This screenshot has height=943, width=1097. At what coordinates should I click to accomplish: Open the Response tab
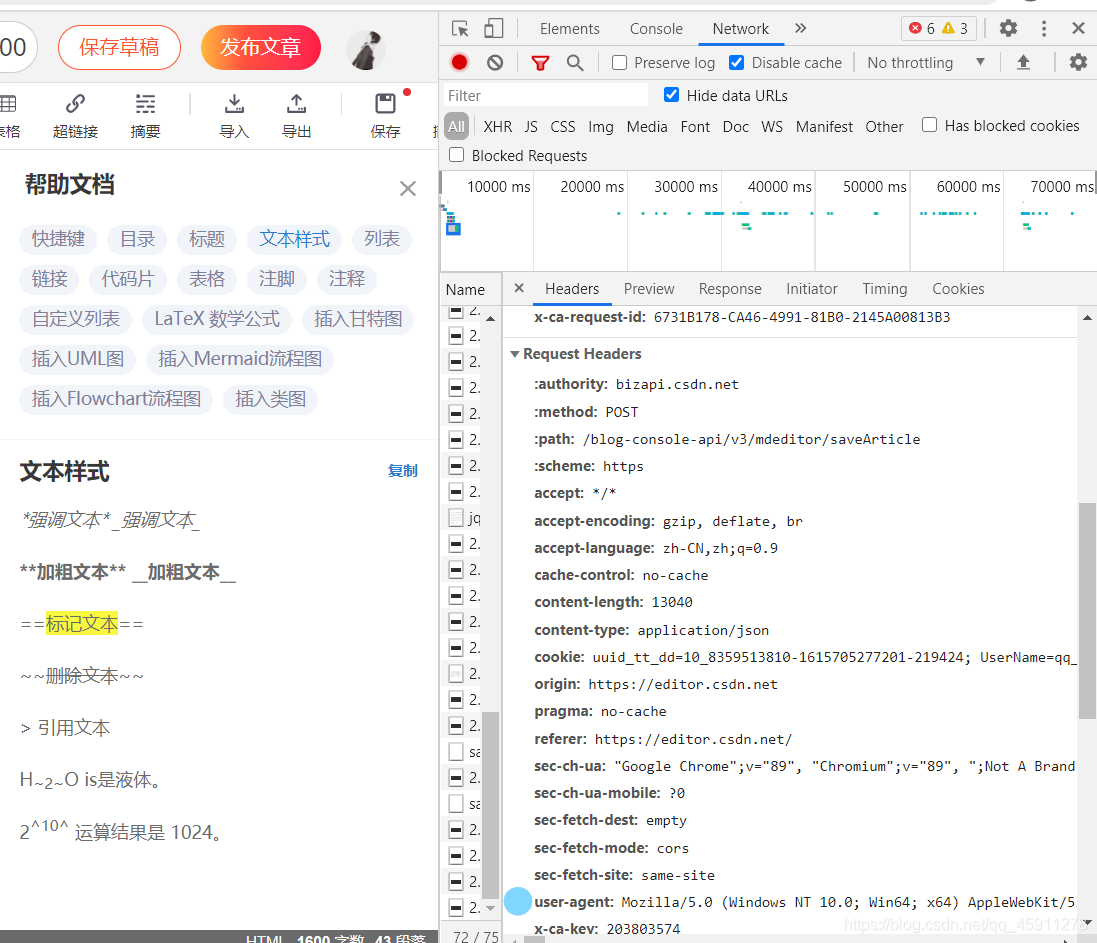point(730,289)
